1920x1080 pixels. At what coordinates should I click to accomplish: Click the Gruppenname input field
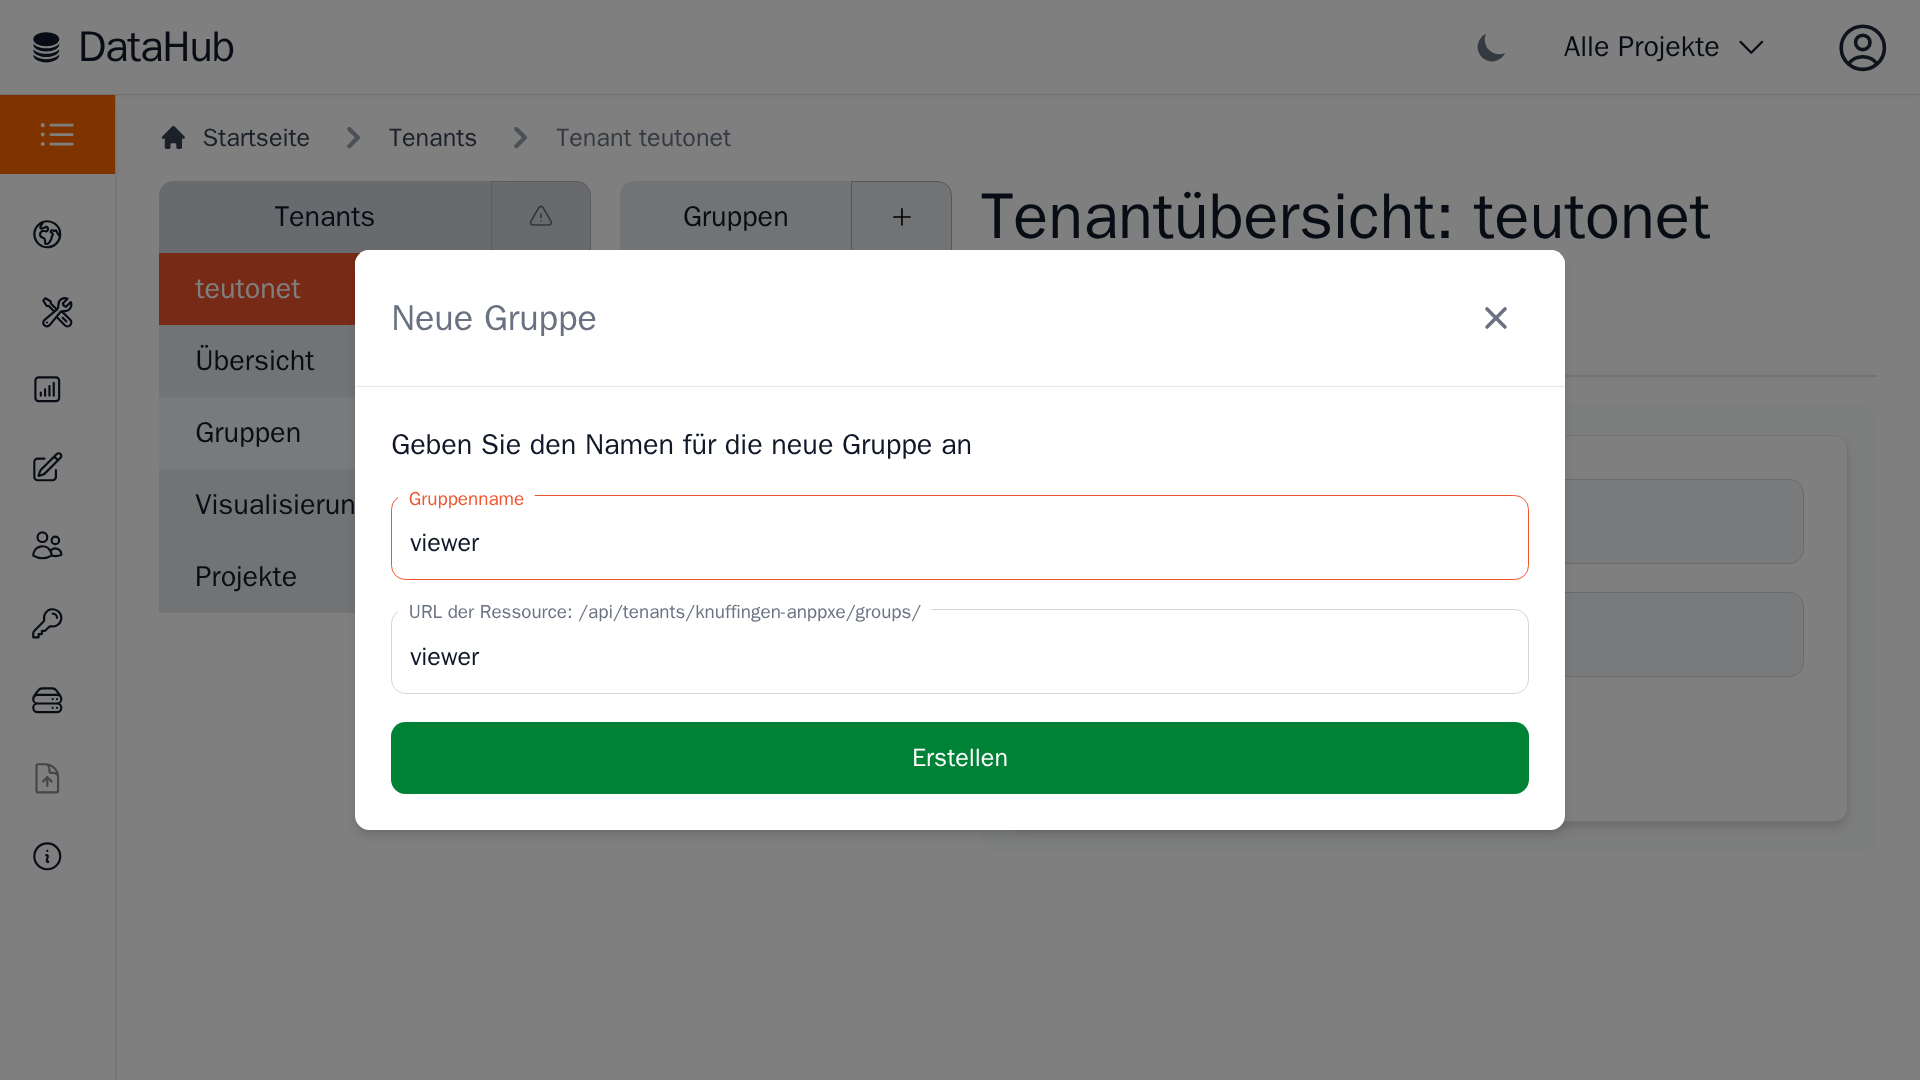click(x=959, y=543)
